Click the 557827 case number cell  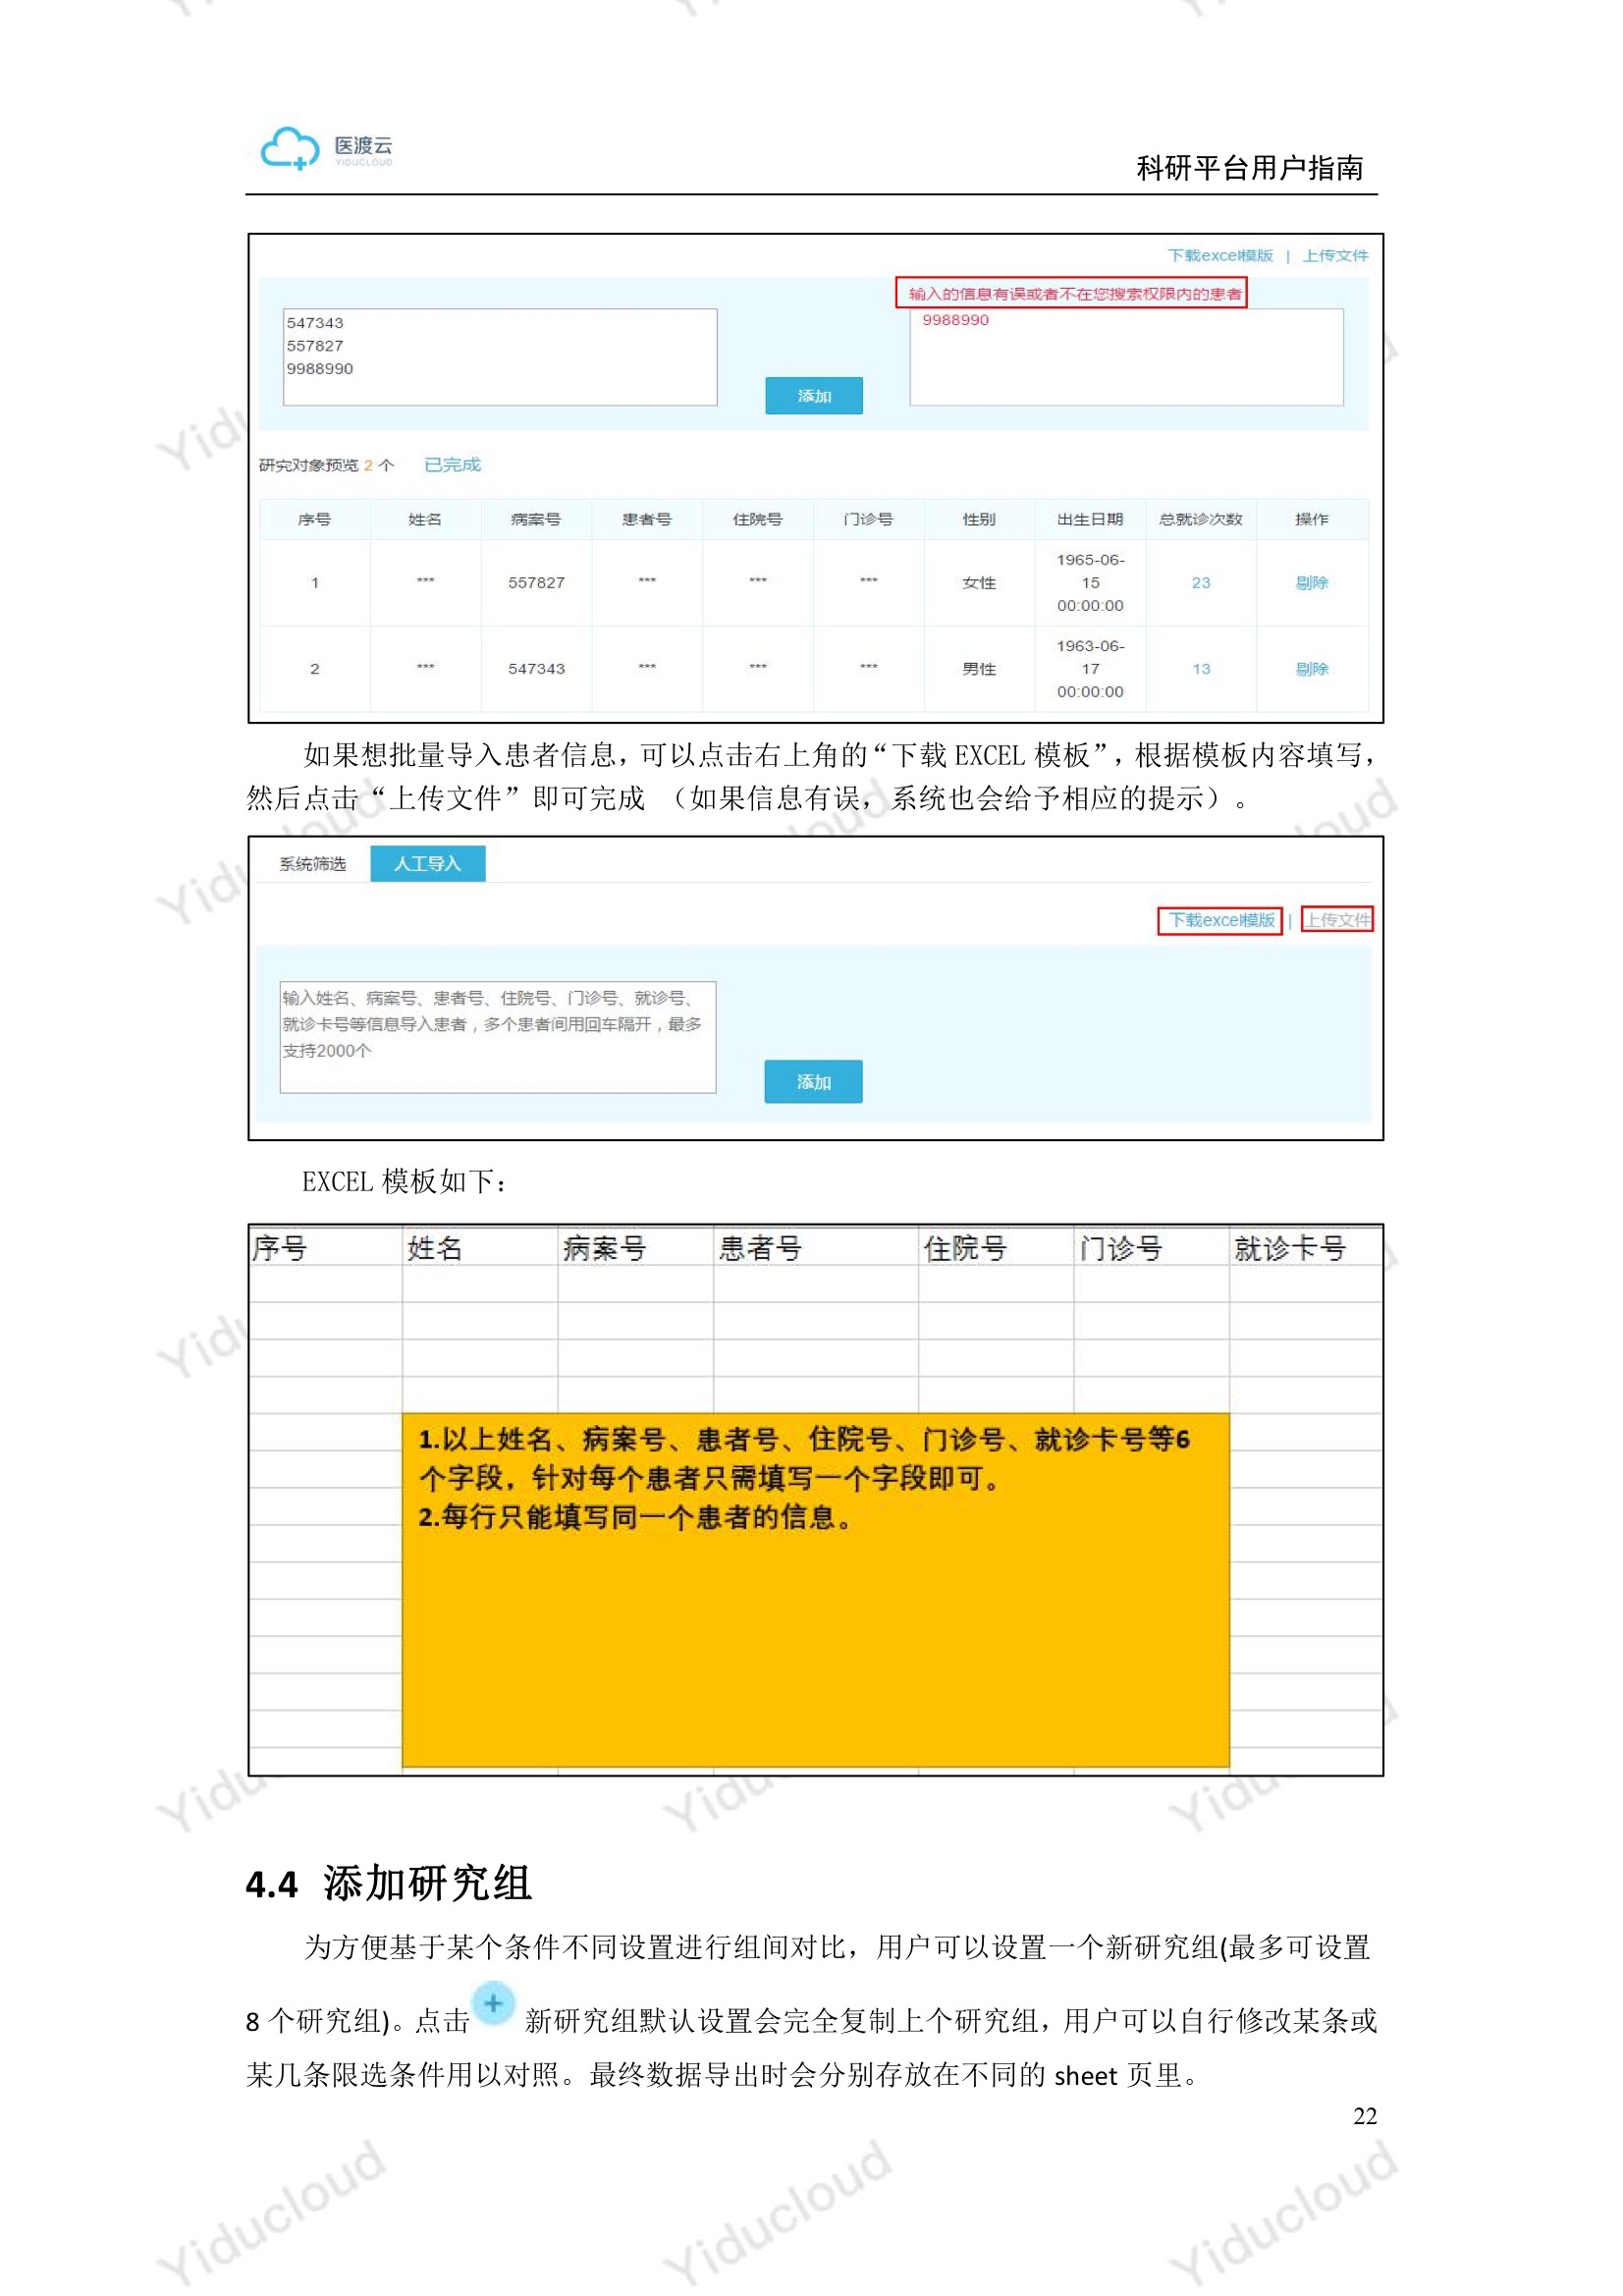coord(536,583)
